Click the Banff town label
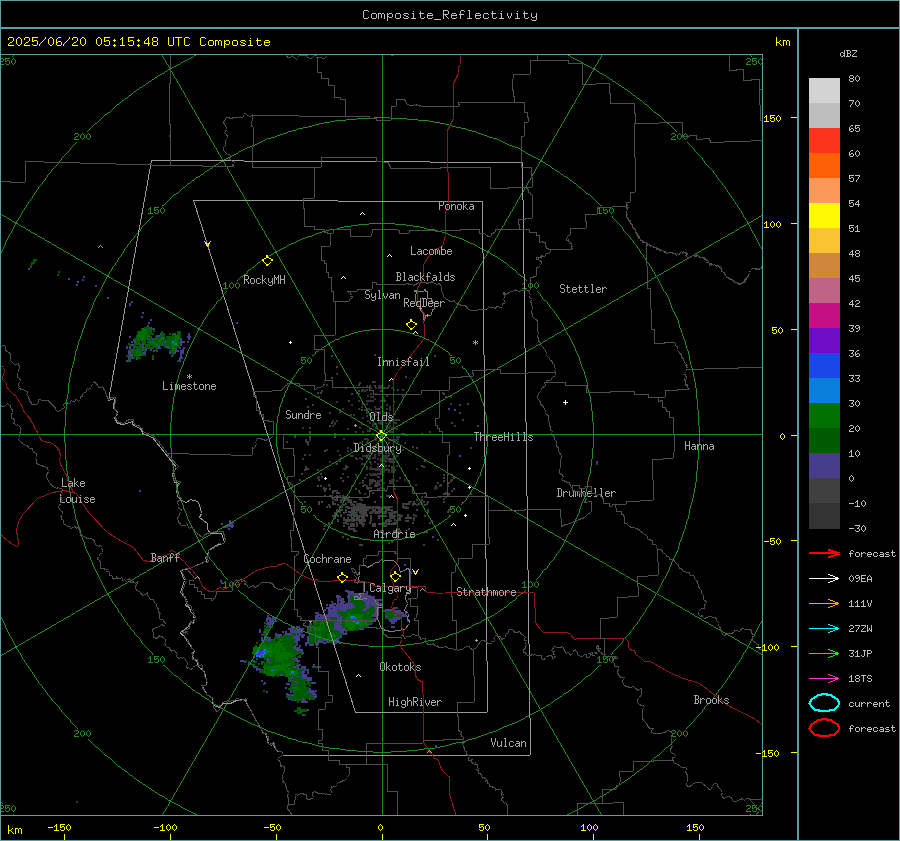This screenshot has width=900, height=841. (x=165, y=557)
